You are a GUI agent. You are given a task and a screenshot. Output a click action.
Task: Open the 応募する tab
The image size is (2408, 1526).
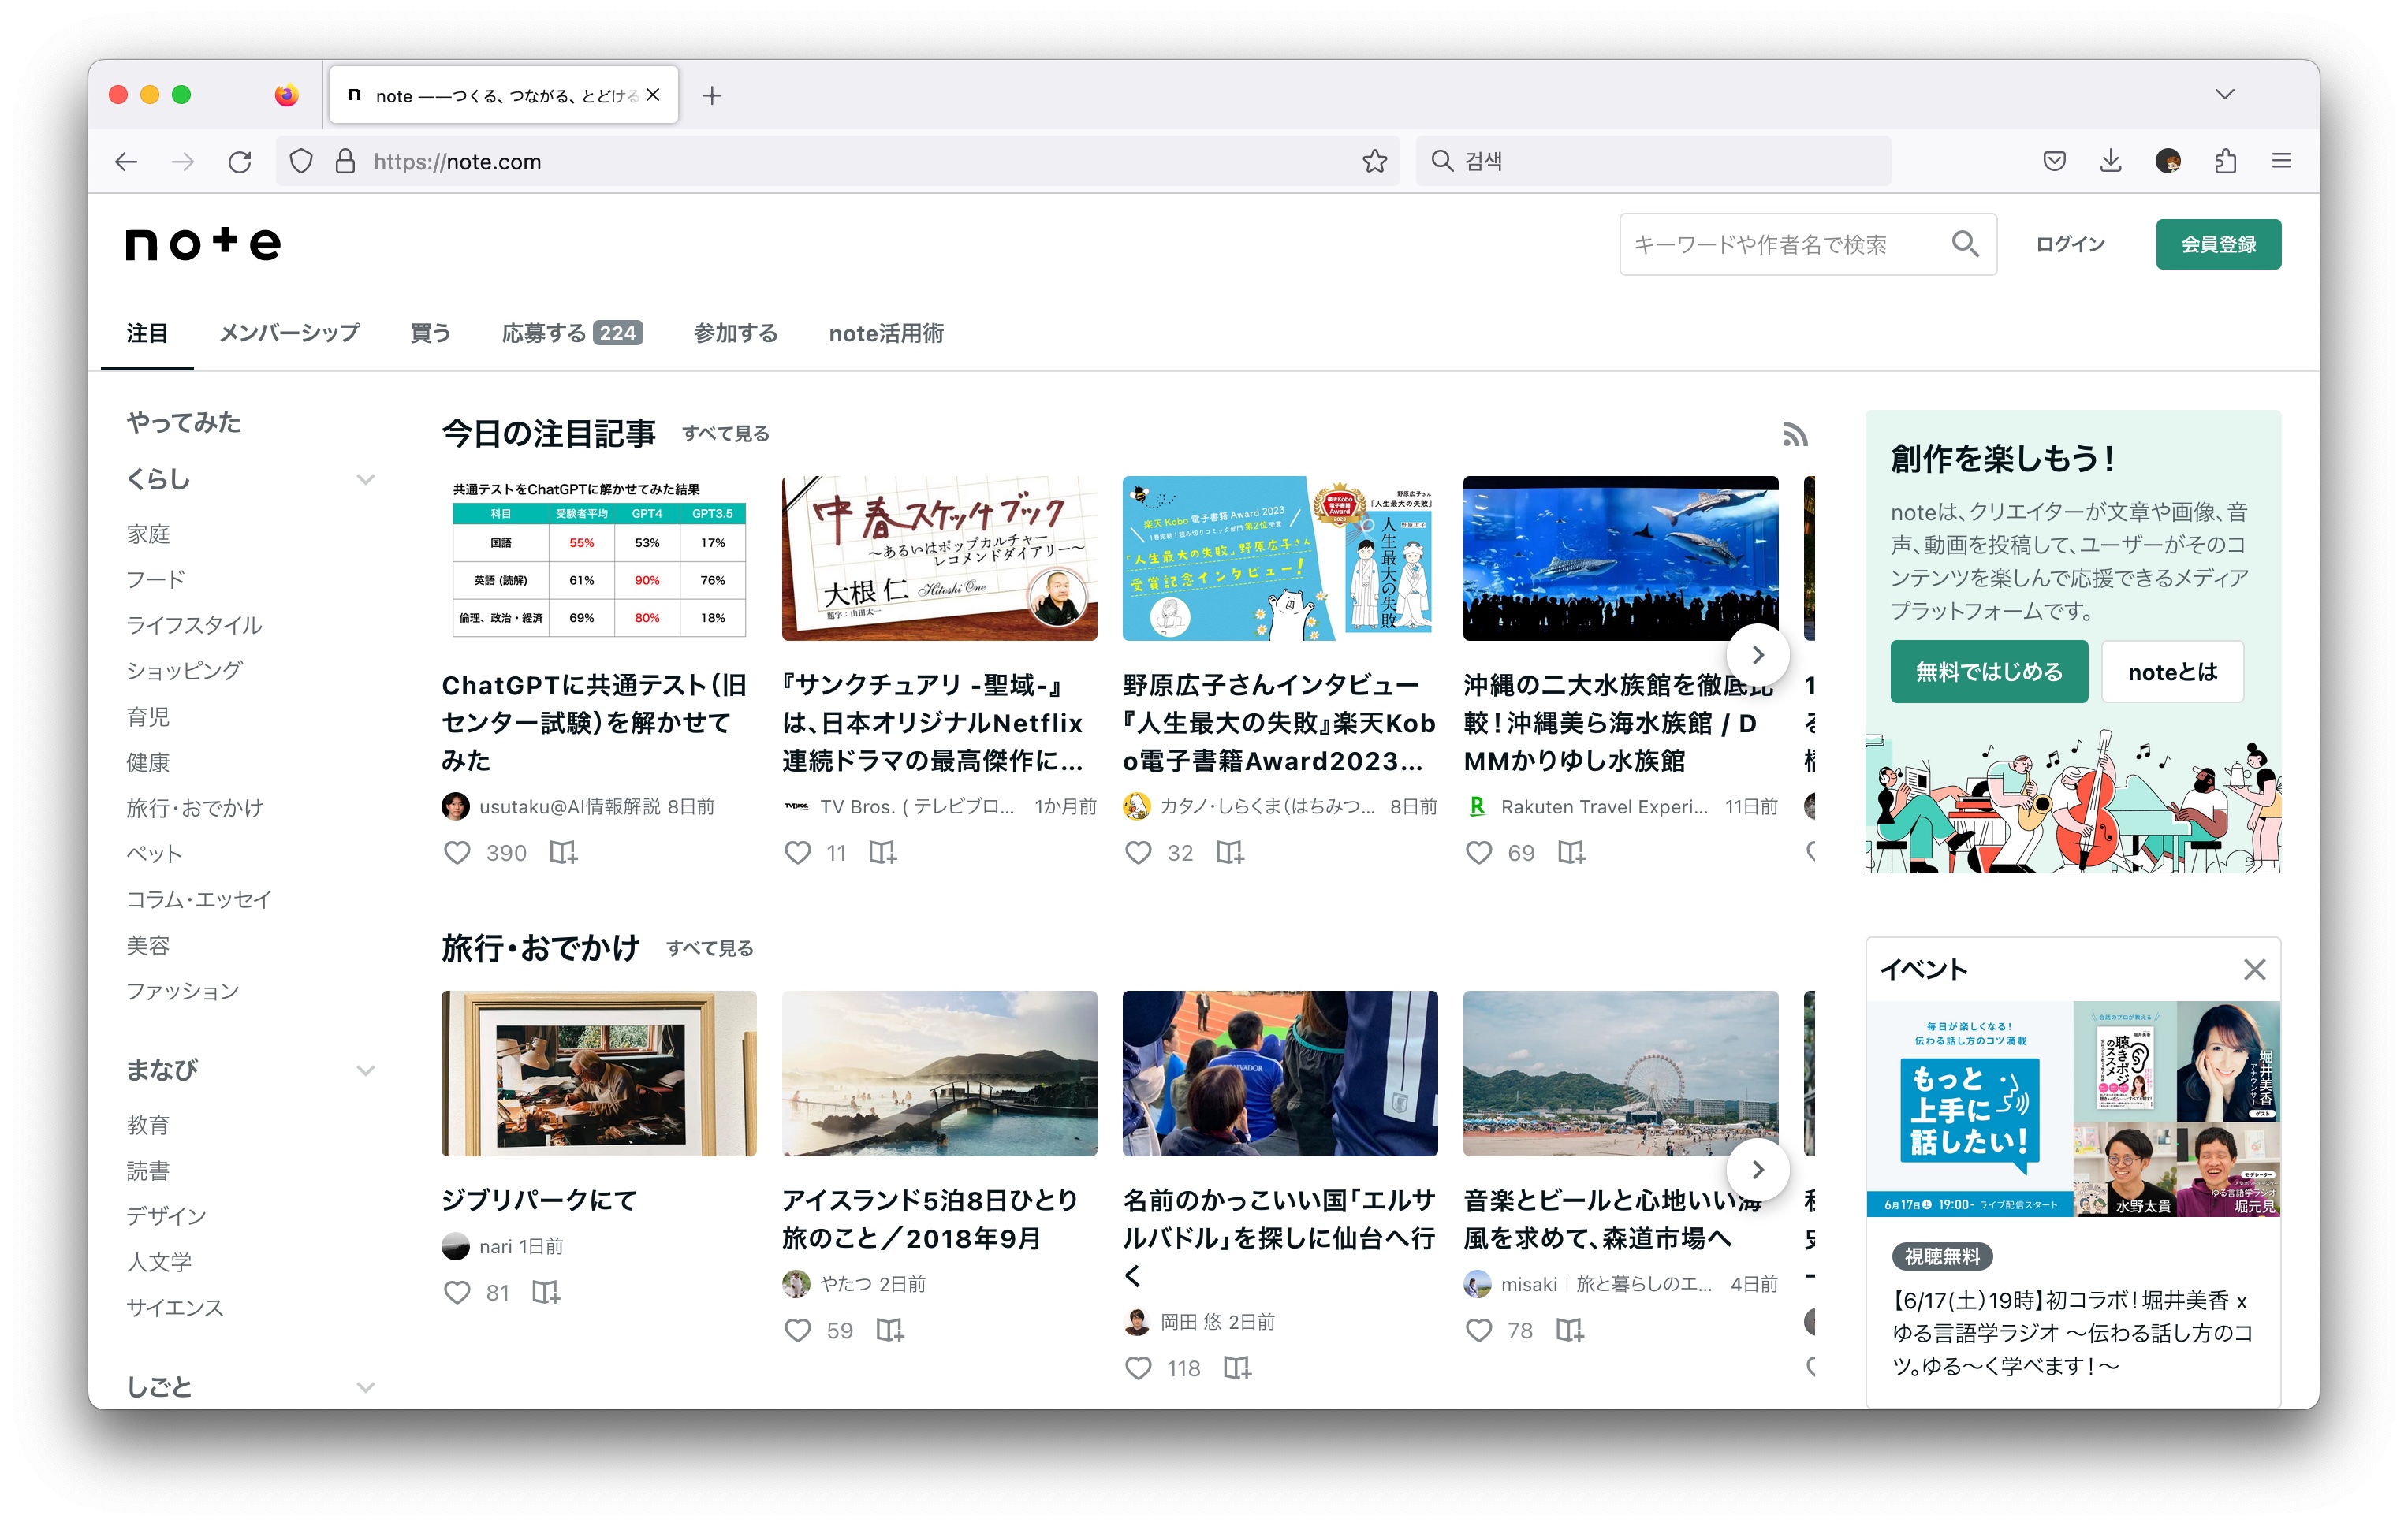point(571,333)
